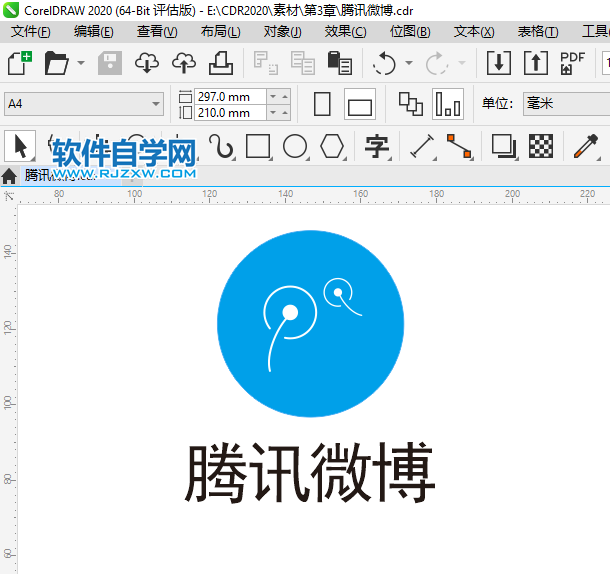
Task: Set page orientation to landscape
Action: (360, 104)
